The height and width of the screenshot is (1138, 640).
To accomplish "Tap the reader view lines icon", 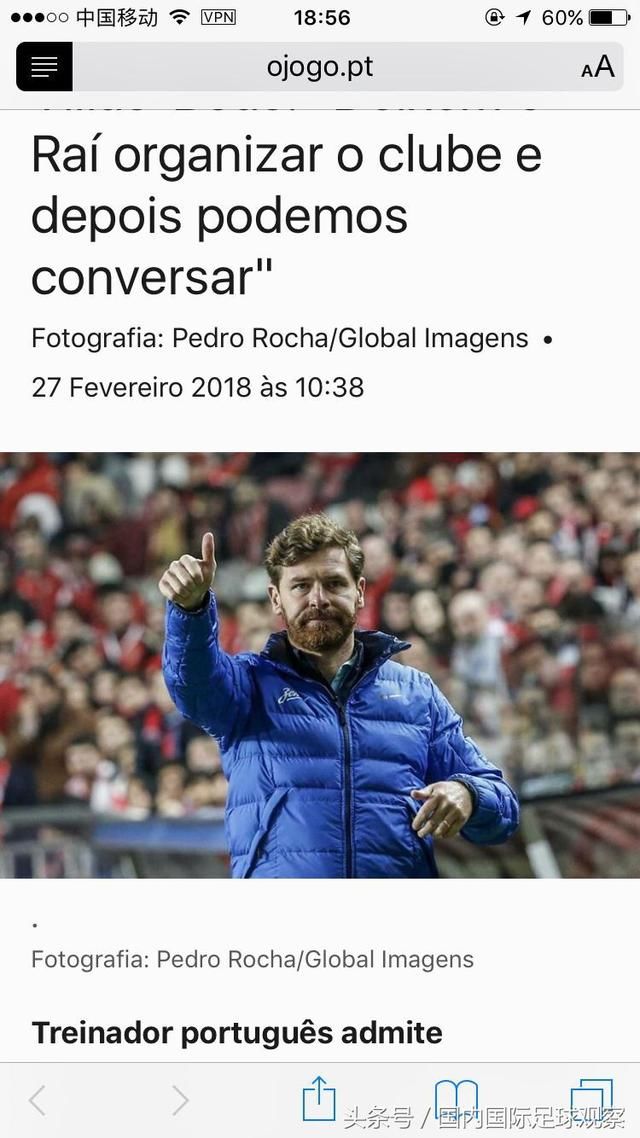I will 44,67.
